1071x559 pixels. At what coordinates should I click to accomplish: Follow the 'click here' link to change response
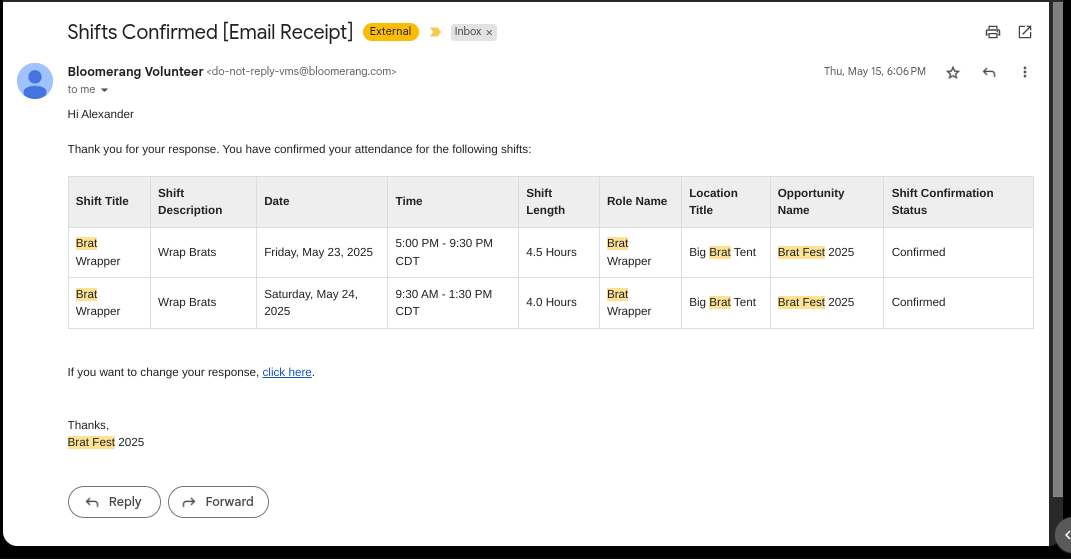tap(287, 372)
